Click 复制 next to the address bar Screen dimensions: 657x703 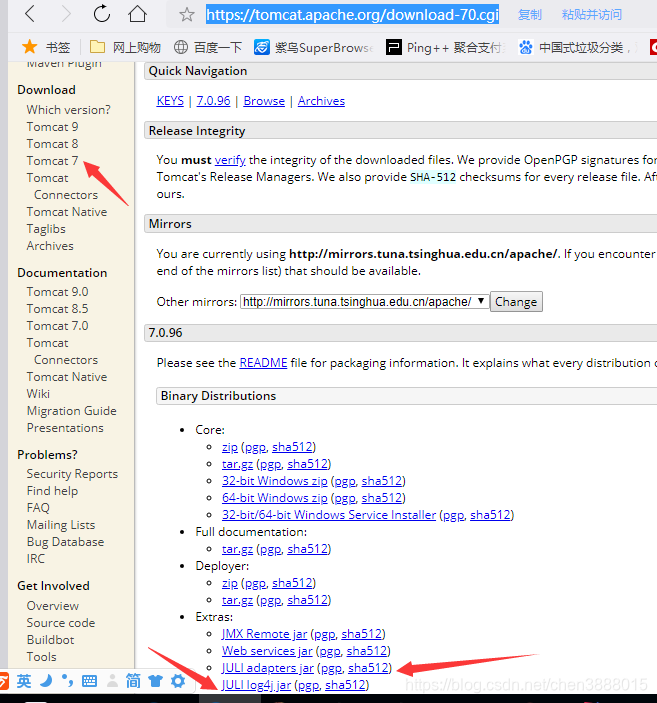pos(530,15)
